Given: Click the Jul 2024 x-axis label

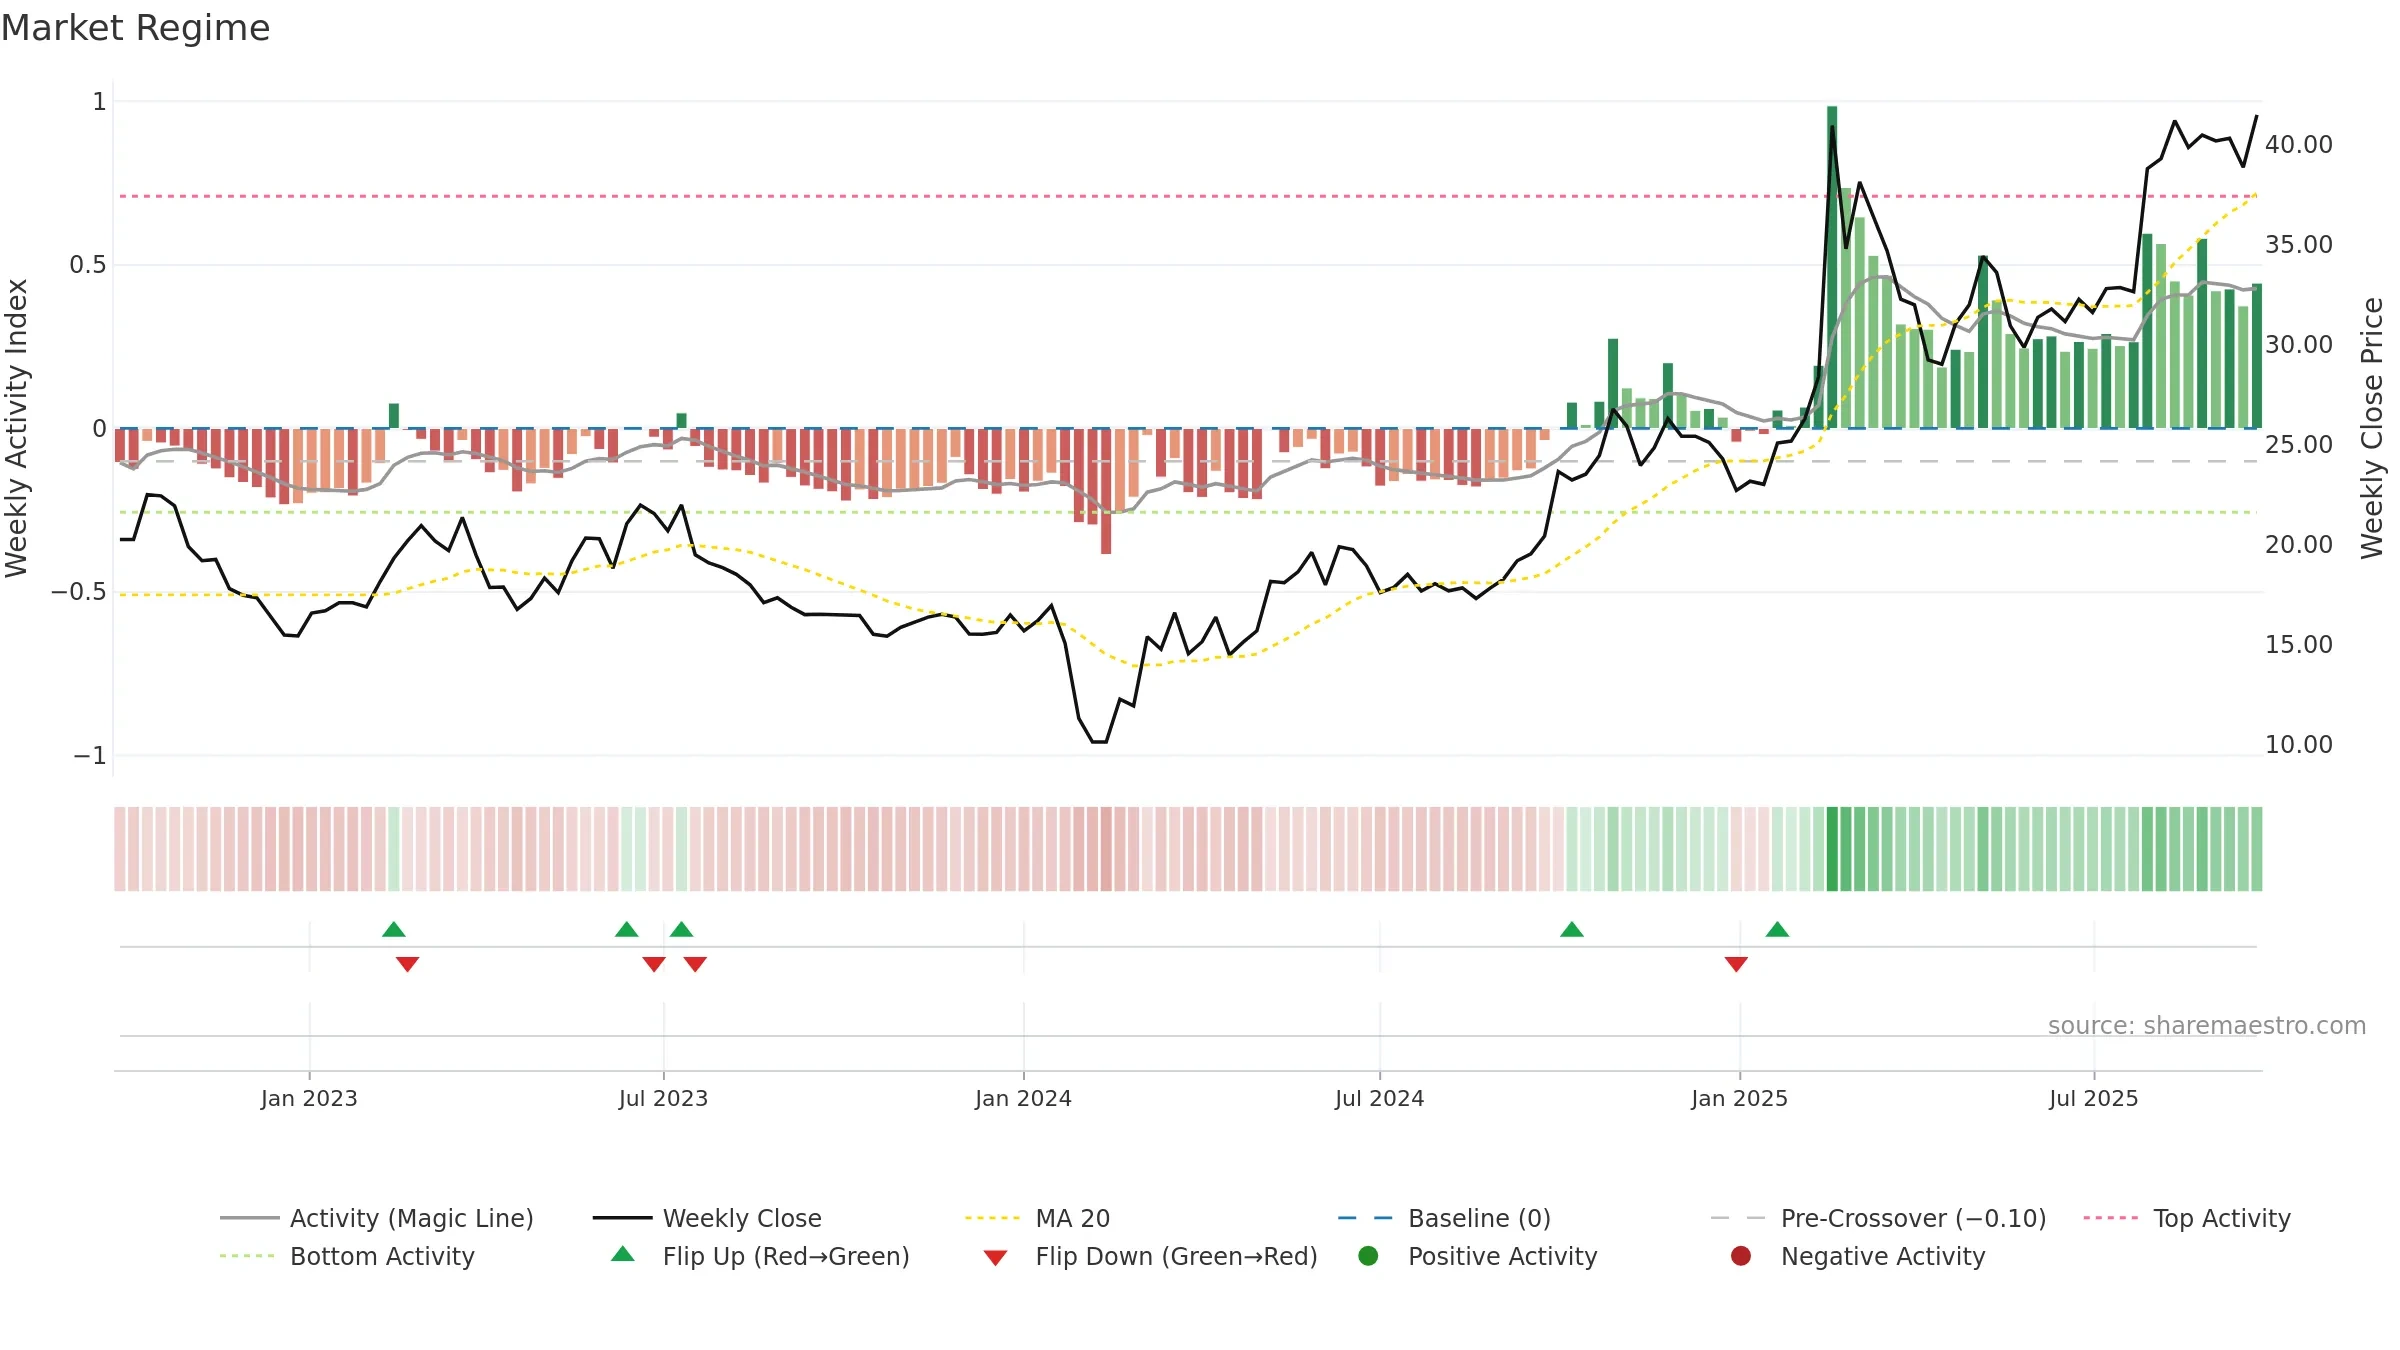Looking at the screenshot, I should (x=1379, y=1098).
